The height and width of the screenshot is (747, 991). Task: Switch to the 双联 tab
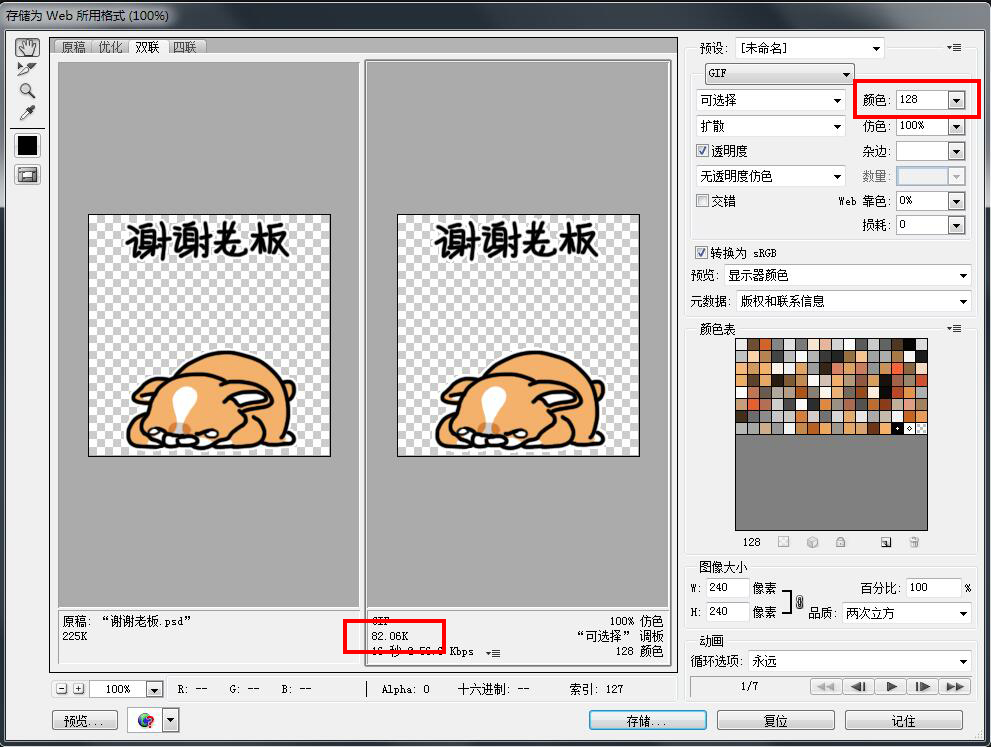click(x=147, y=47)
